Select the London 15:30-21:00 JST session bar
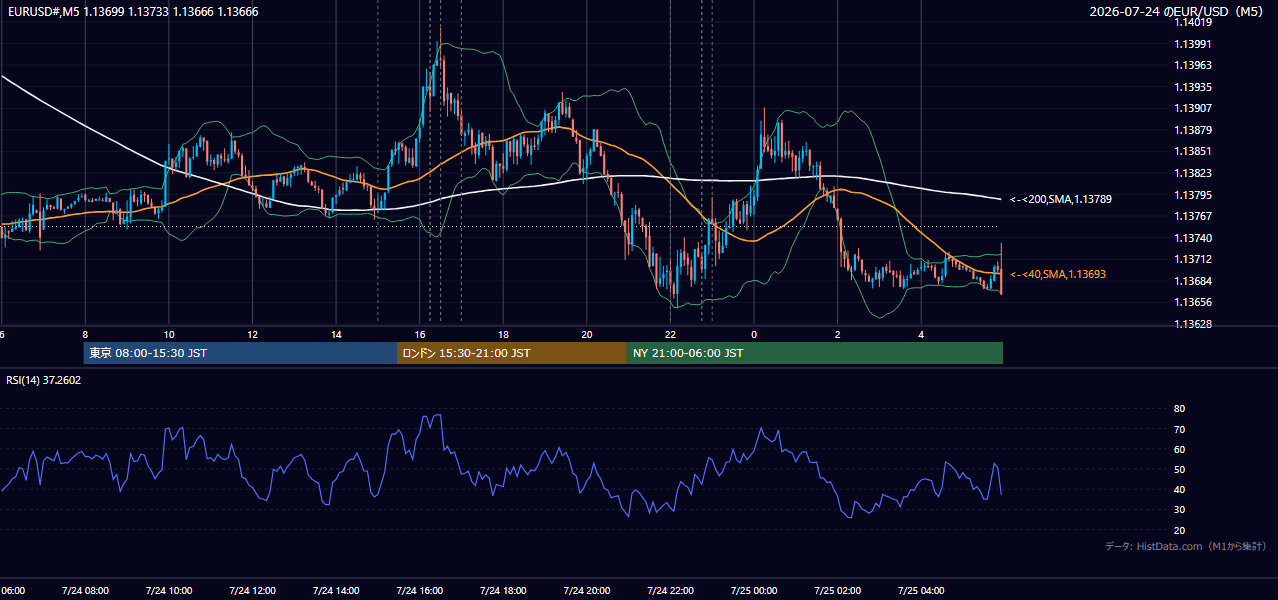1278x600 pixels. click(512, 353)
